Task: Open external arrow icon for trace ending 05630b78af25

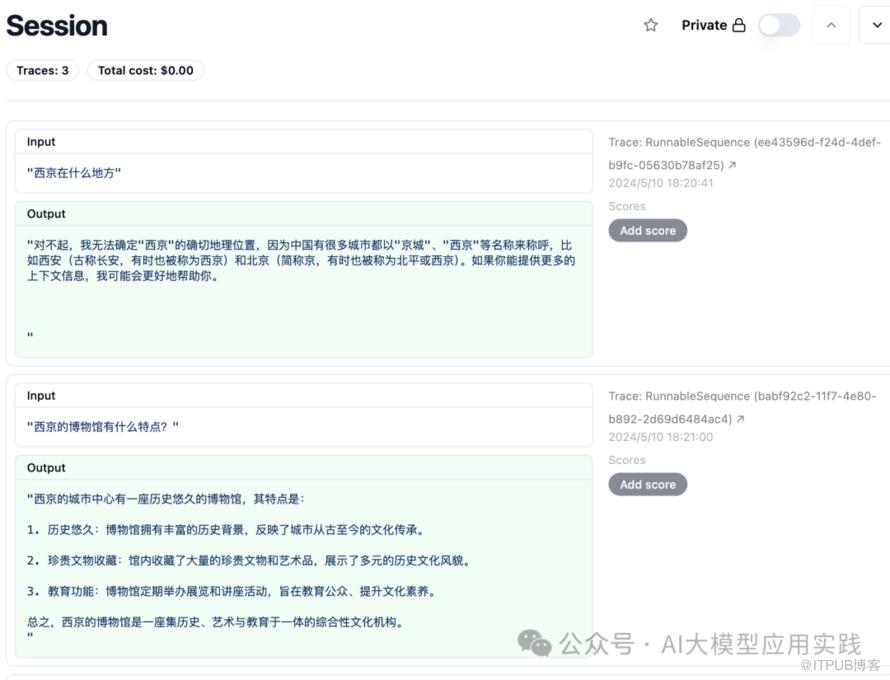Action: pyautogui.click(x=732, y=165)
